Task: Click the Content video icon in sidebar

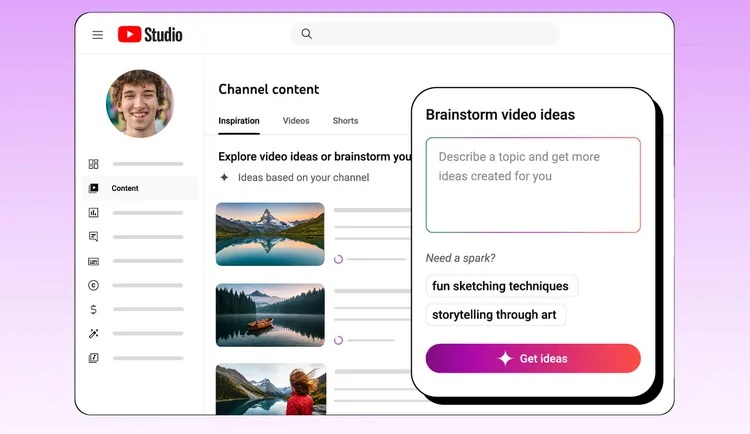Action: point(94,188)
